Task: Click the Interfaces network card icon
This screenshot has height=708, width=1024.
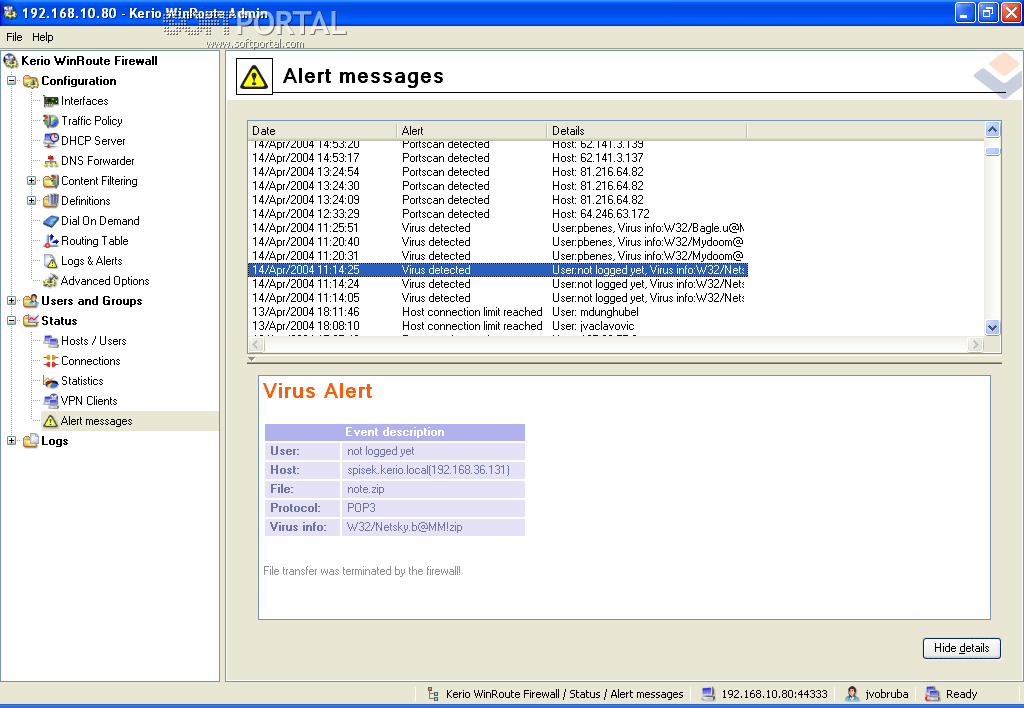Action: tap(50, 101)
